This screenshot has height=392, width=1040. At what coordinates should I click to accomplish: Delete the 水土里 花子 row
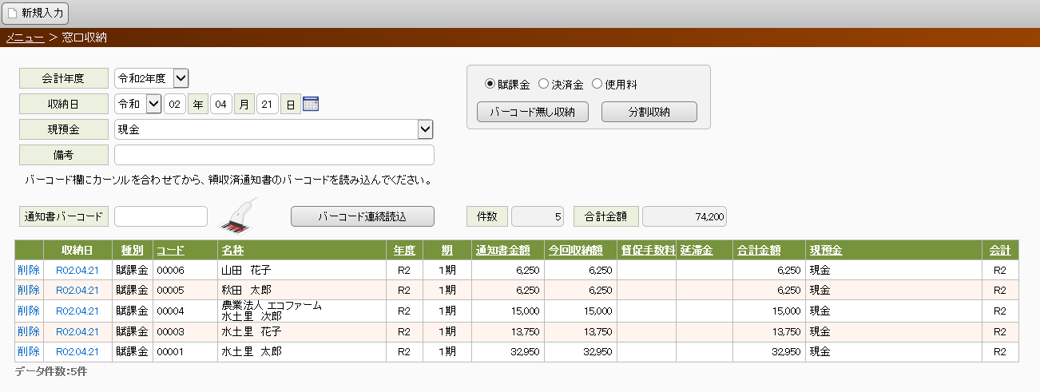pyautogui.click(x=29, y=331)
